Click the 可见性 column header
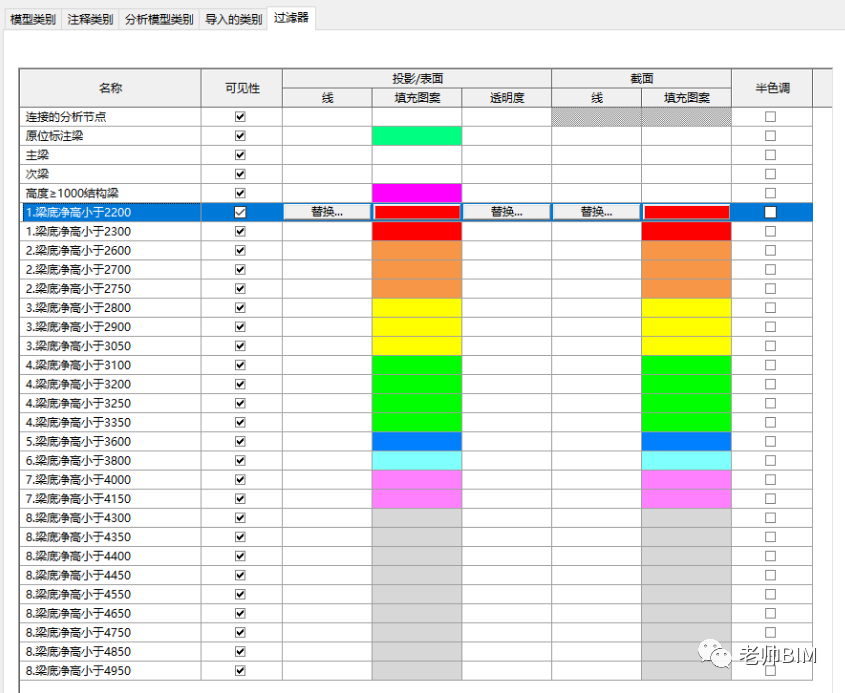 tap(242, 88)
